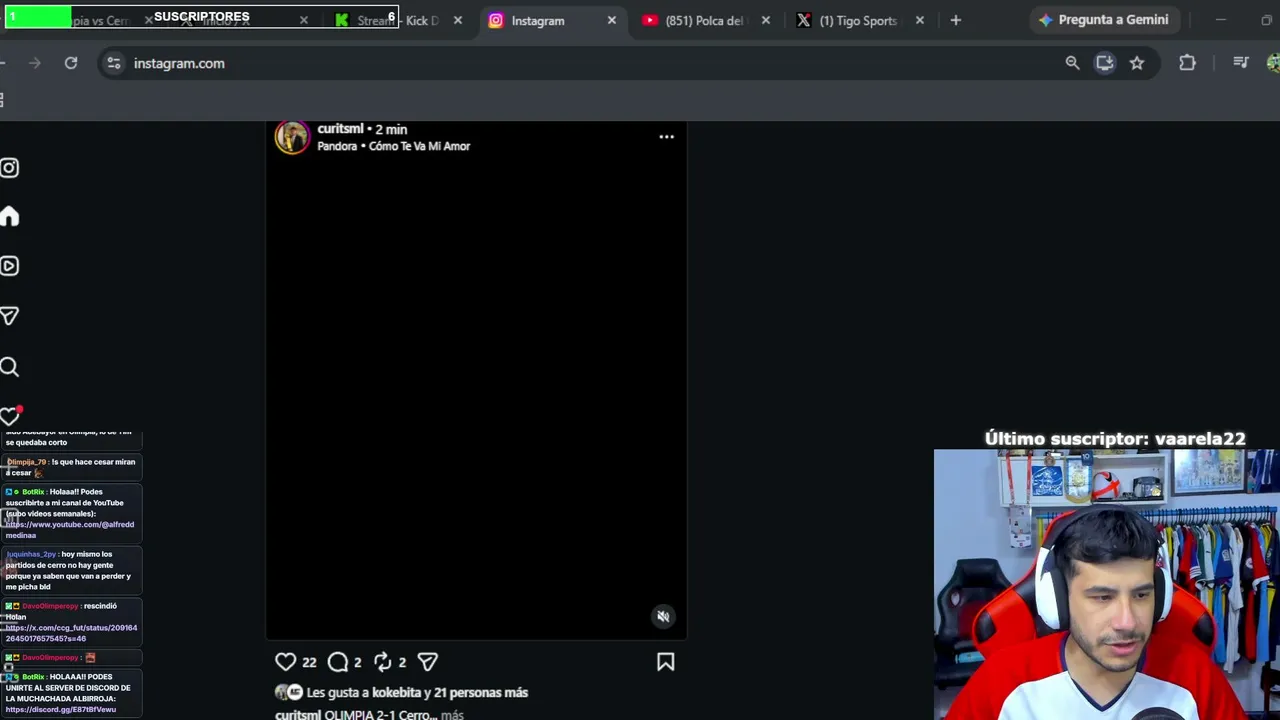Expand caption with the más link
Screen dimensions: 1280x720
452,715
